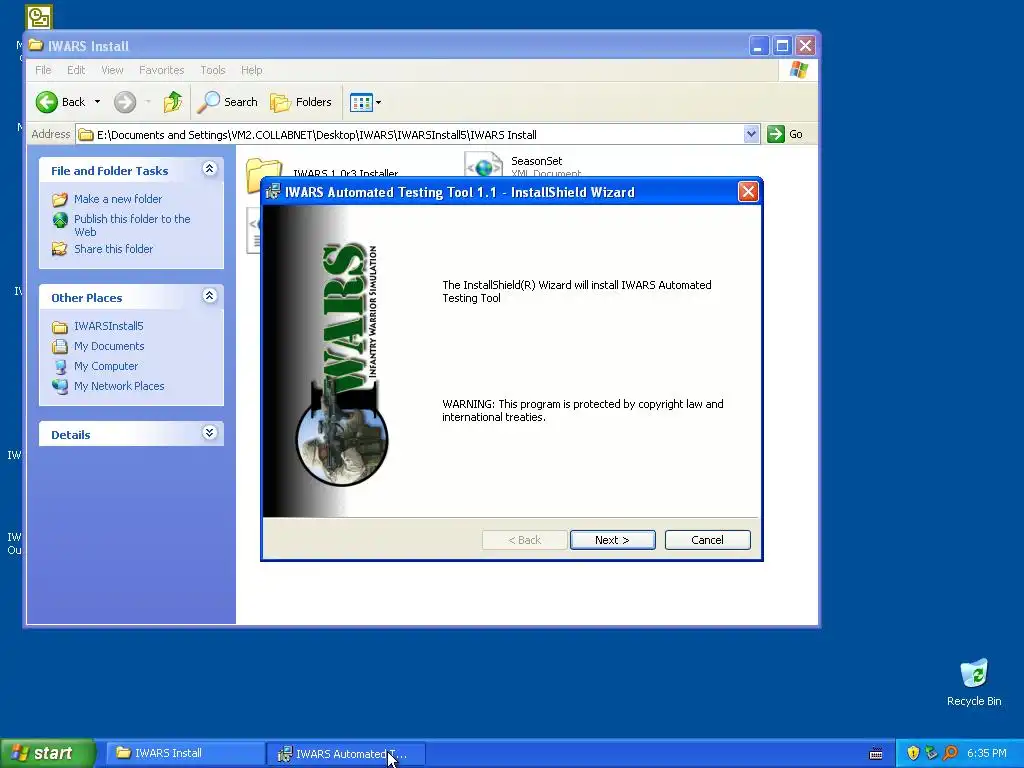The width and height of the screenshot is (1024, 768).
Task: Open IWARSInstall5 in Other Places
Action: (108, 326)
